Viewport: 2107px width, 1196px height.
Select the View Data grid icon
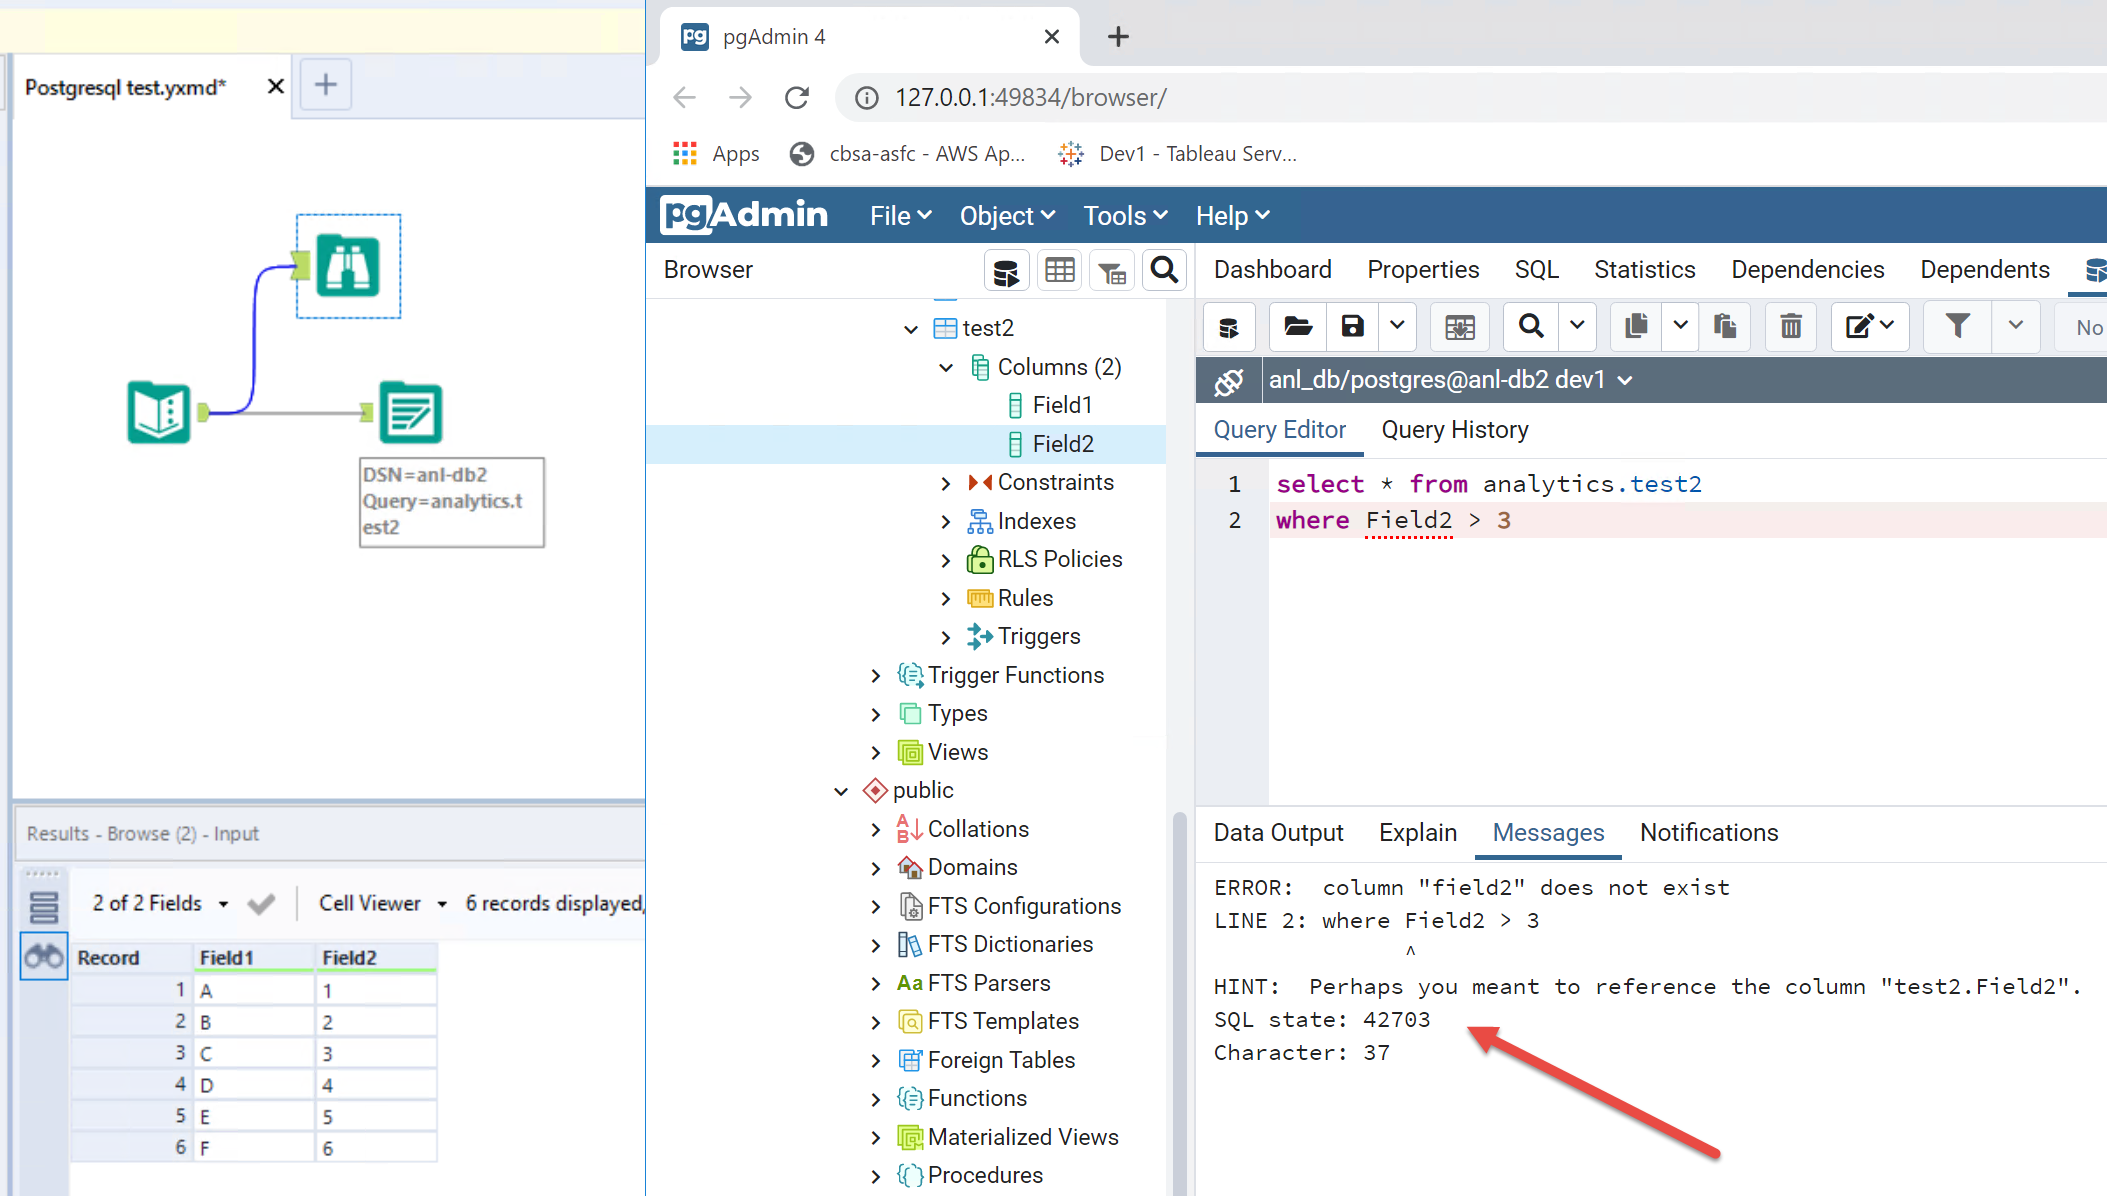point(1059,270)
